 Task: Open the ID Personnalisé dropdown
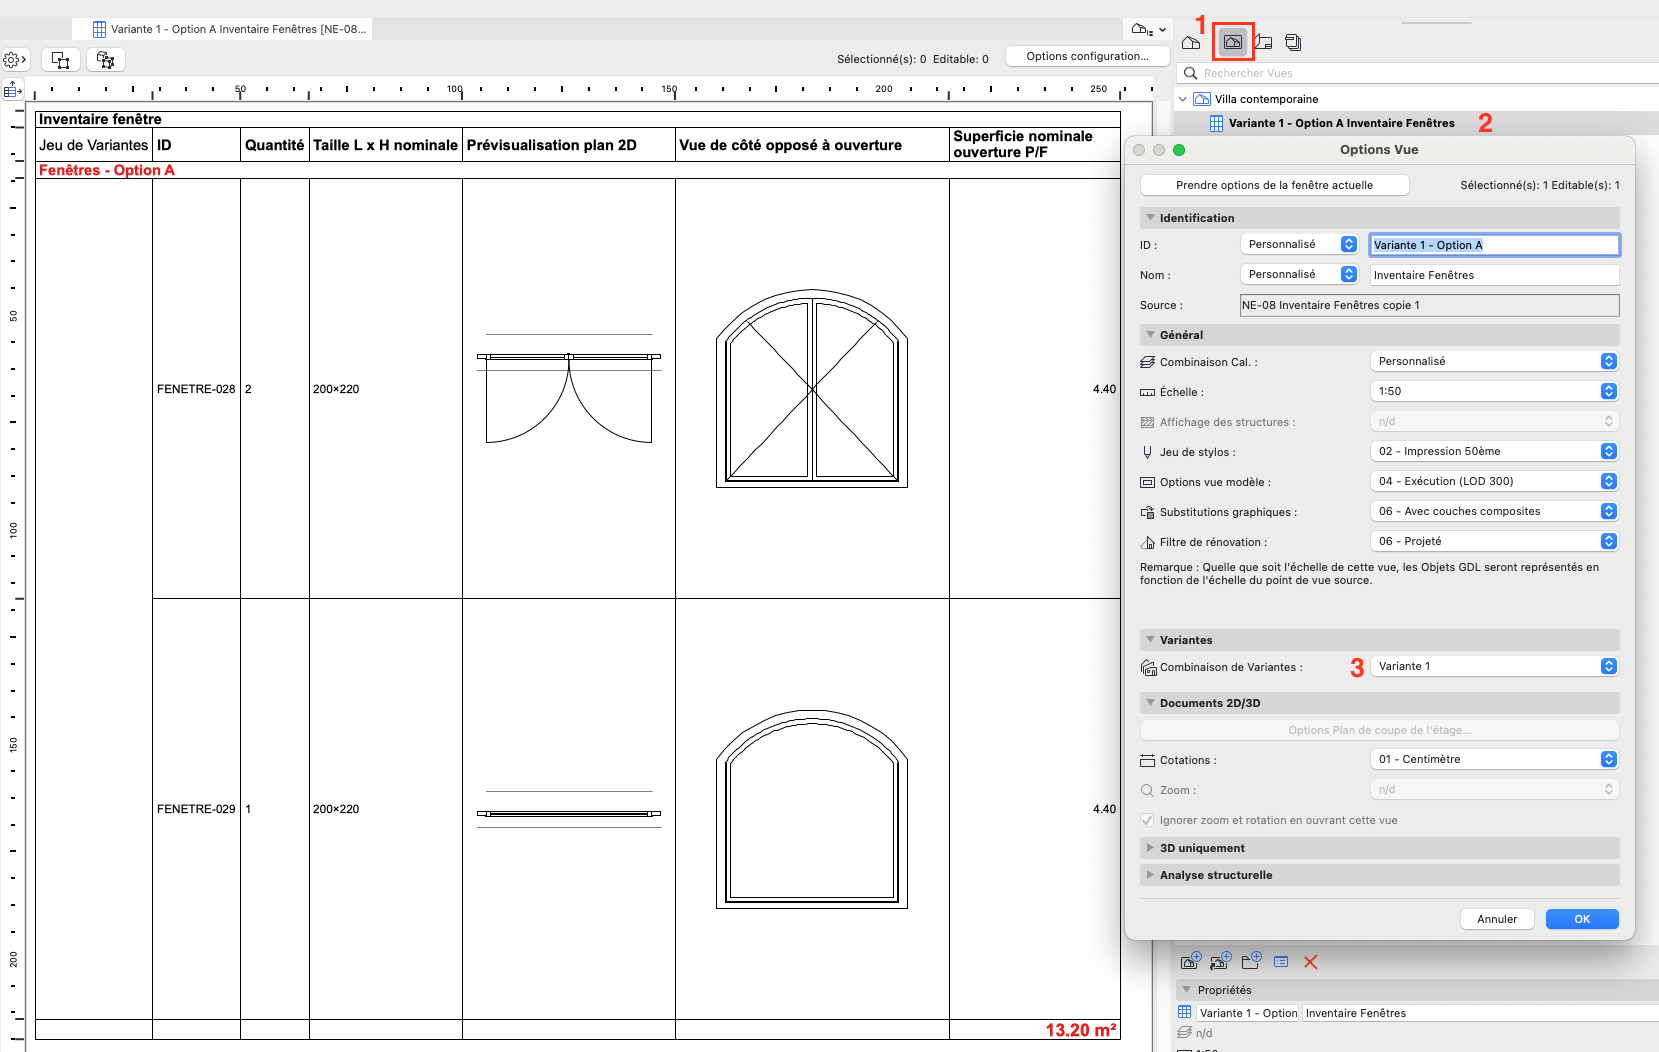click(1299, 244)
